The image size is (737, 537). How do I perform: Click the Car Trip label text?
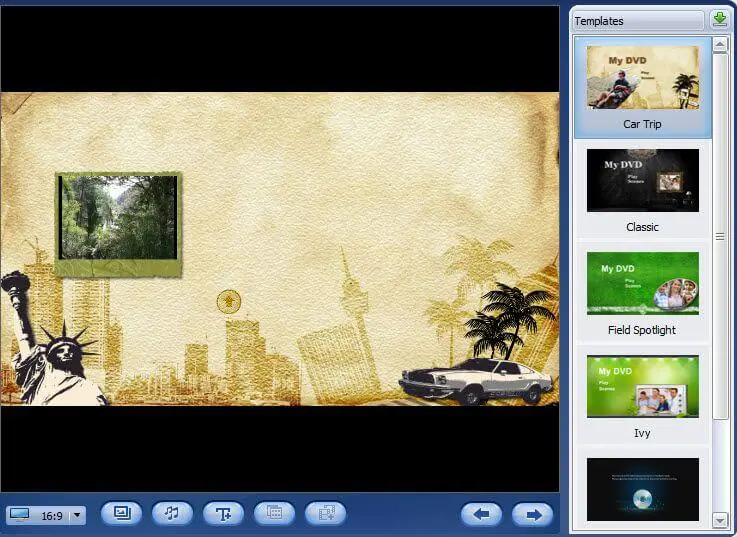click(x=642, y=124)
